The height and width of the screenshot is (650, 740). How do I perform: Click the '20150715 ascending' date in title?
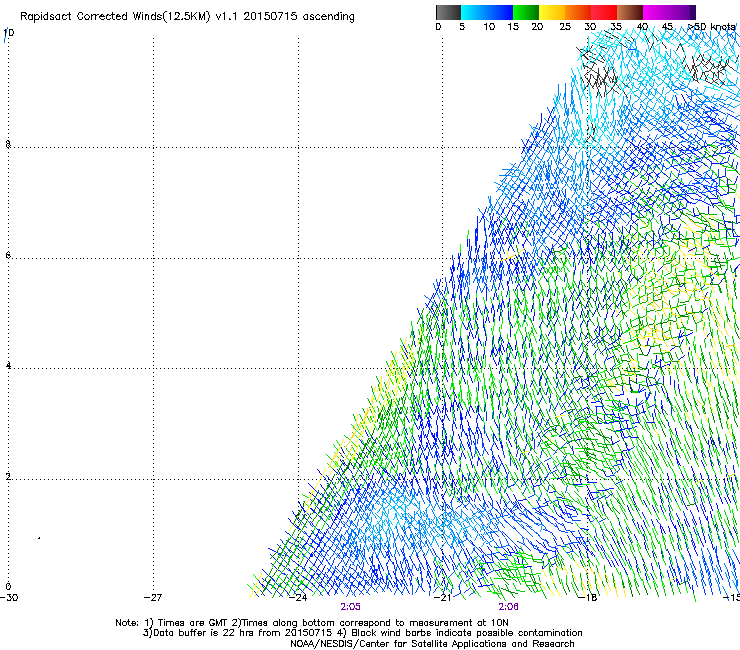point(299,16)
